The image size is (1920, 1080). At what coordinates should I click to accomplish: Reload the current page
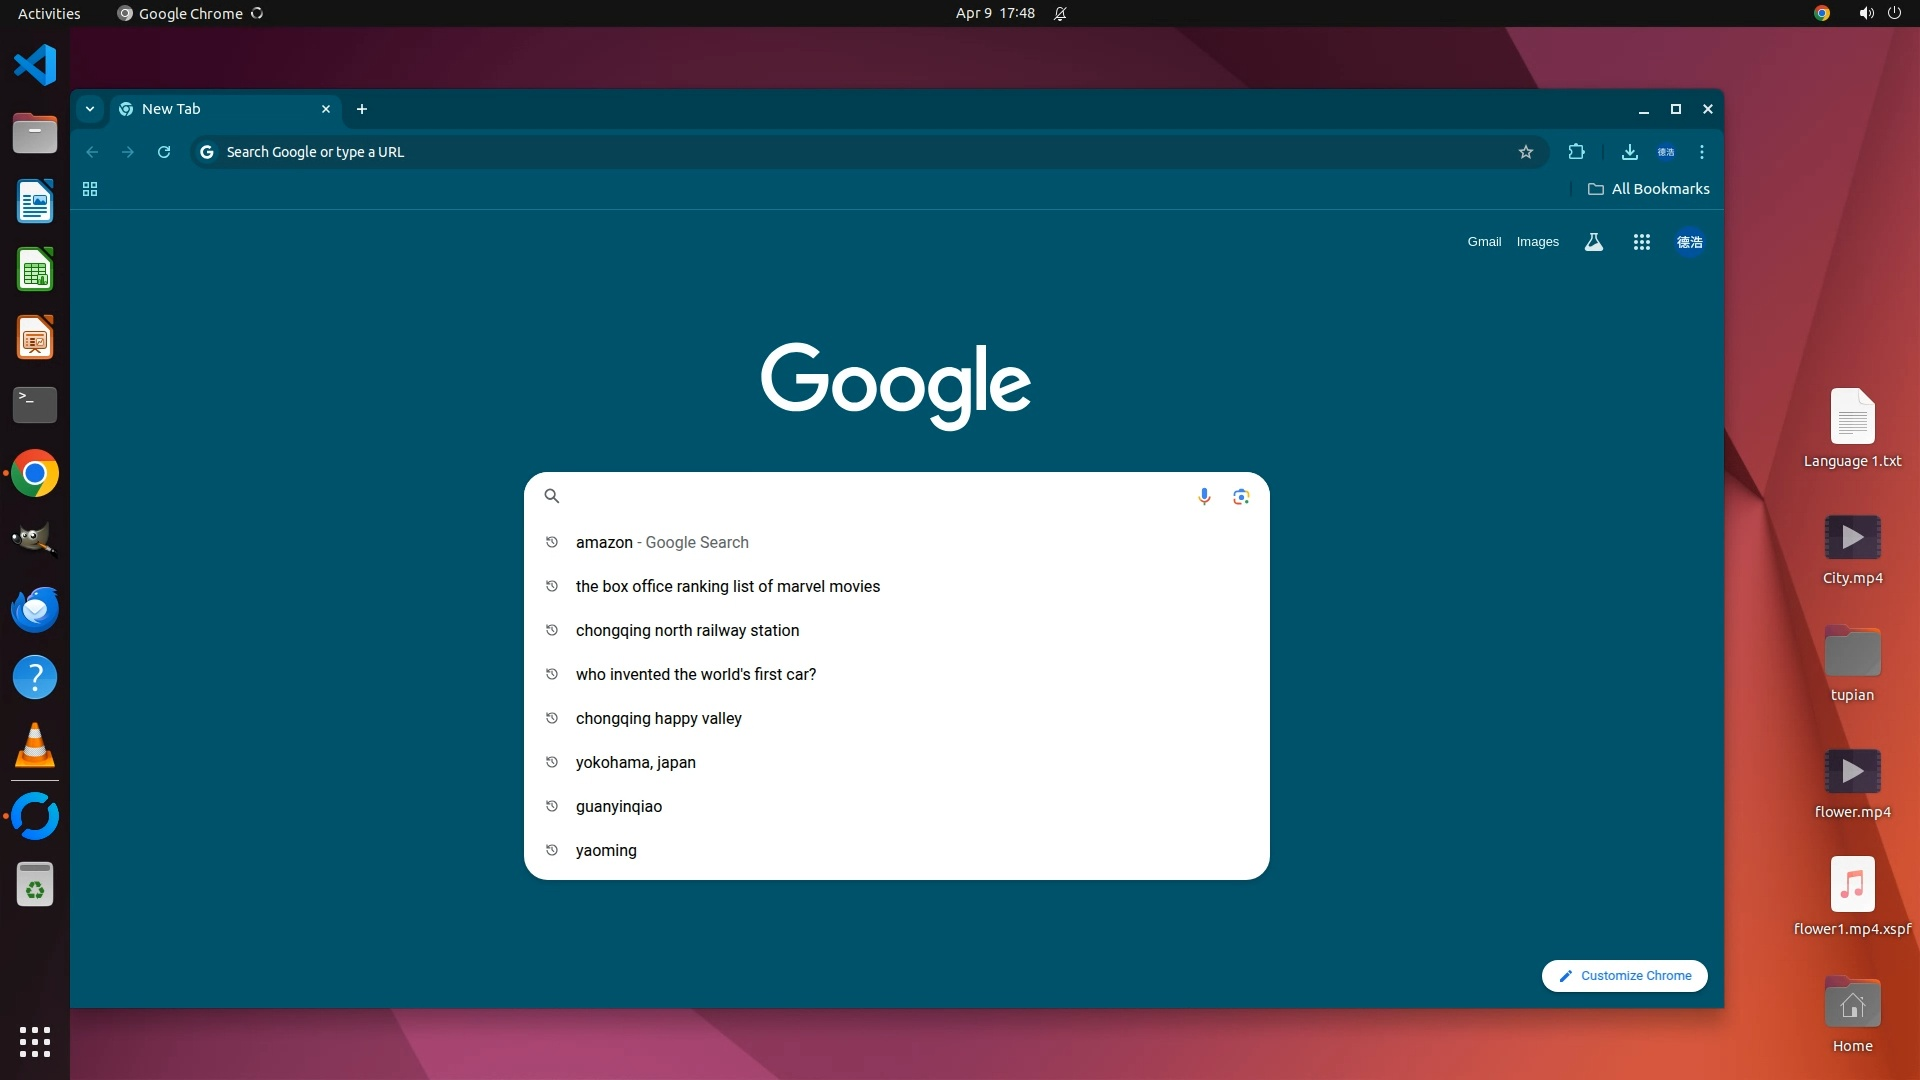[x=164, y=152]
